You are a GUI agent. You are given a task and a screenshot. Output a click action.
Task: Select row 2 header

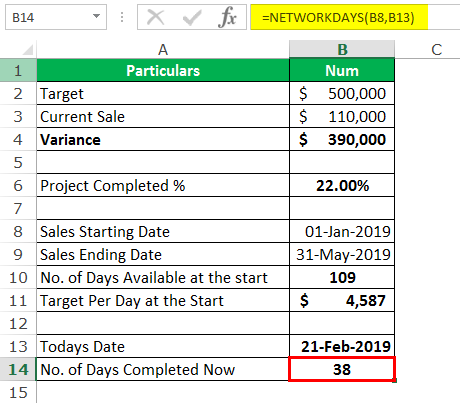click(18, 93)
